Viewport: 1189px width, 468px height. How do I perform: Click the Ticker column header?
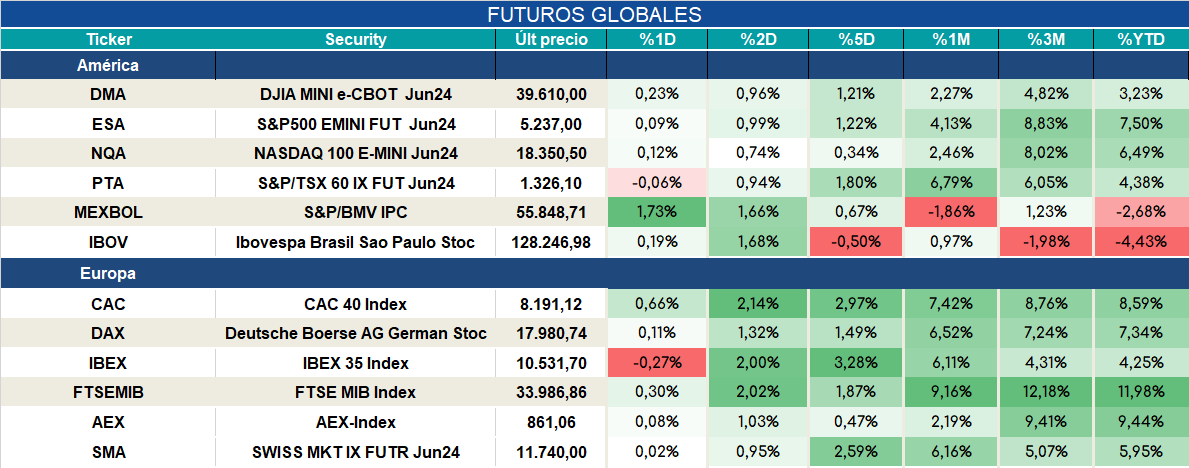coord(108,39)
